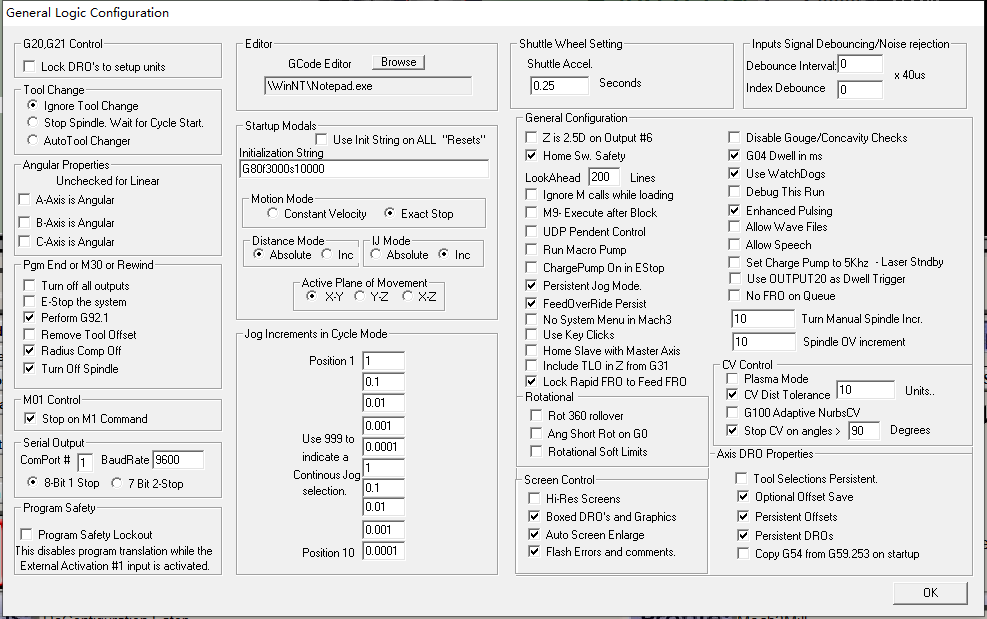Check No System Menu in Mach3
Image resolution: width=987 pixels, height=619 pixels.
click(531, 319)
